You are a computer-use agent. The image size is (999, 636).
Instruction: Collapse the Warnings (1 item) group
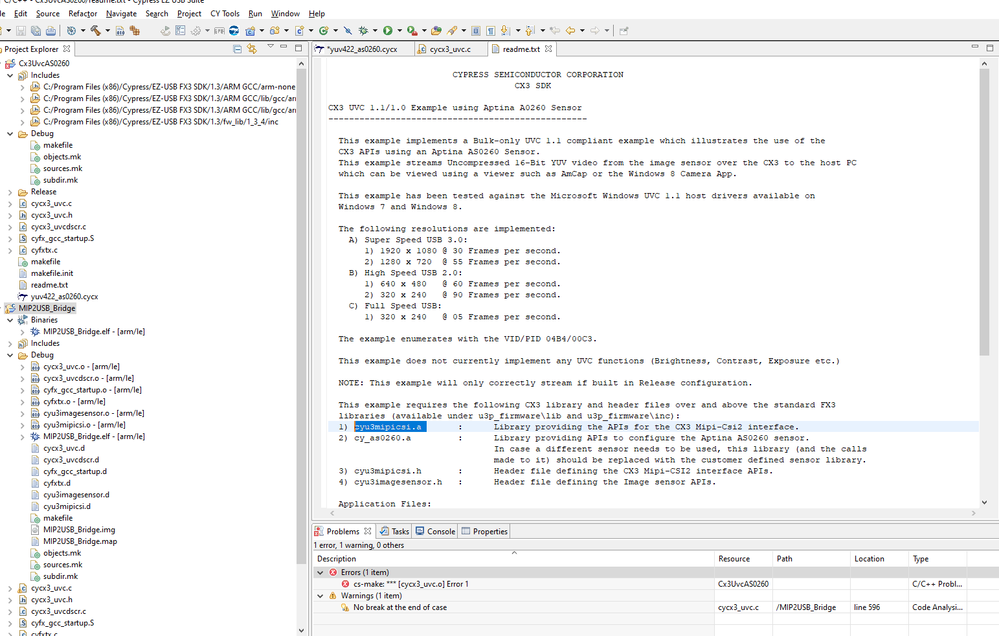coord(320,596)
